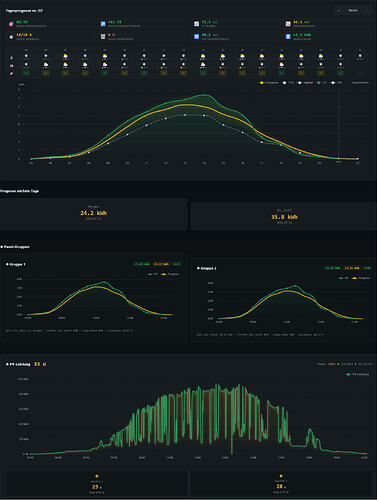Click the previous-day arrow left of 'Heute'

point(339,11)
